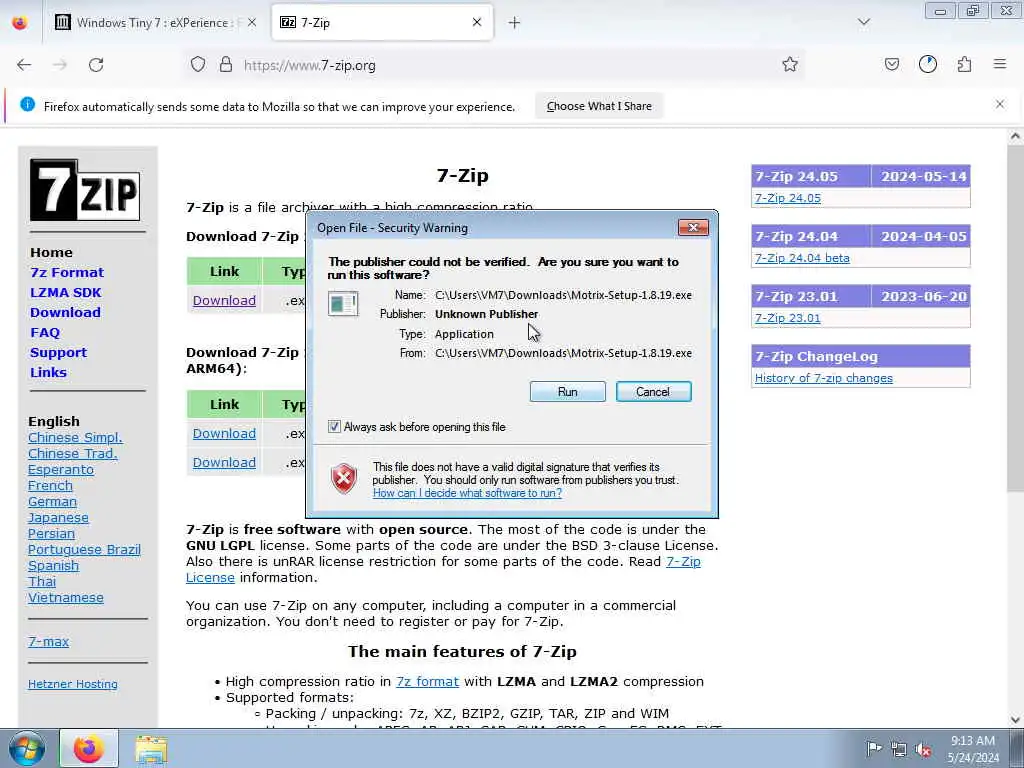
Task: Switch language to Spanish
Action: click(x=54, y=566)
